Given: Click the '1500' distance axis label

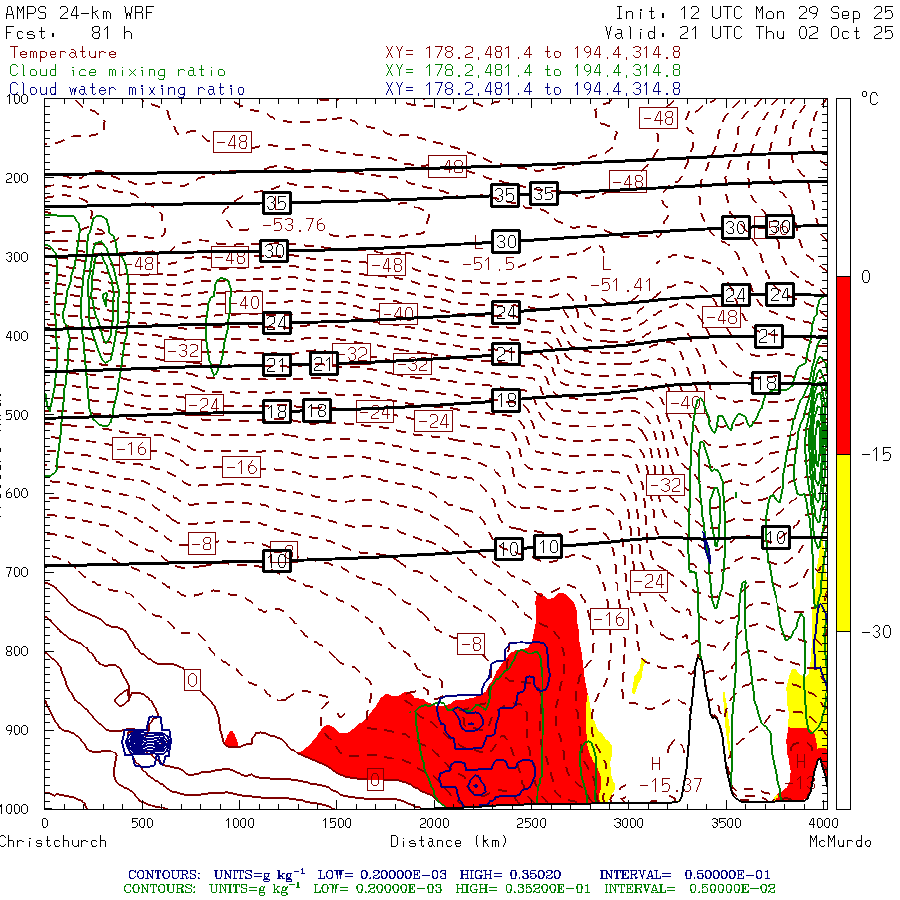Looking at the screenshot, I should [336, 823].
